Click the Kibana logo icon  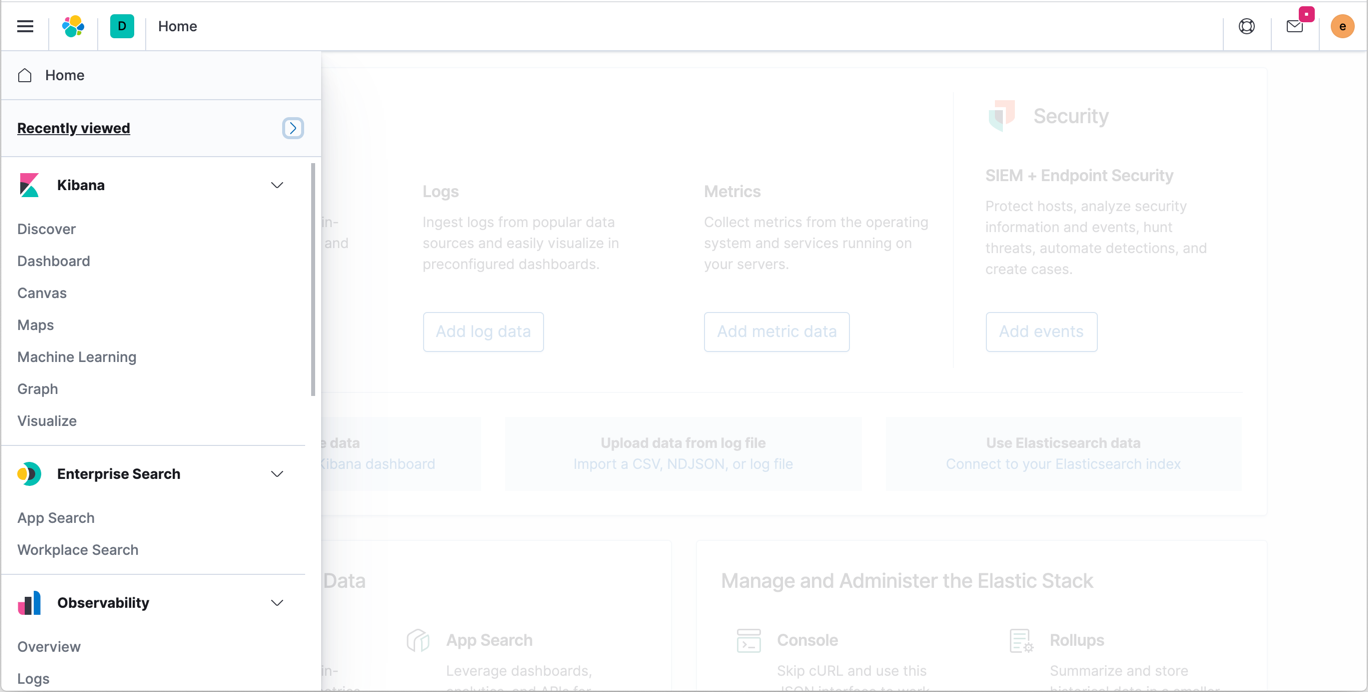click(29, 185)
